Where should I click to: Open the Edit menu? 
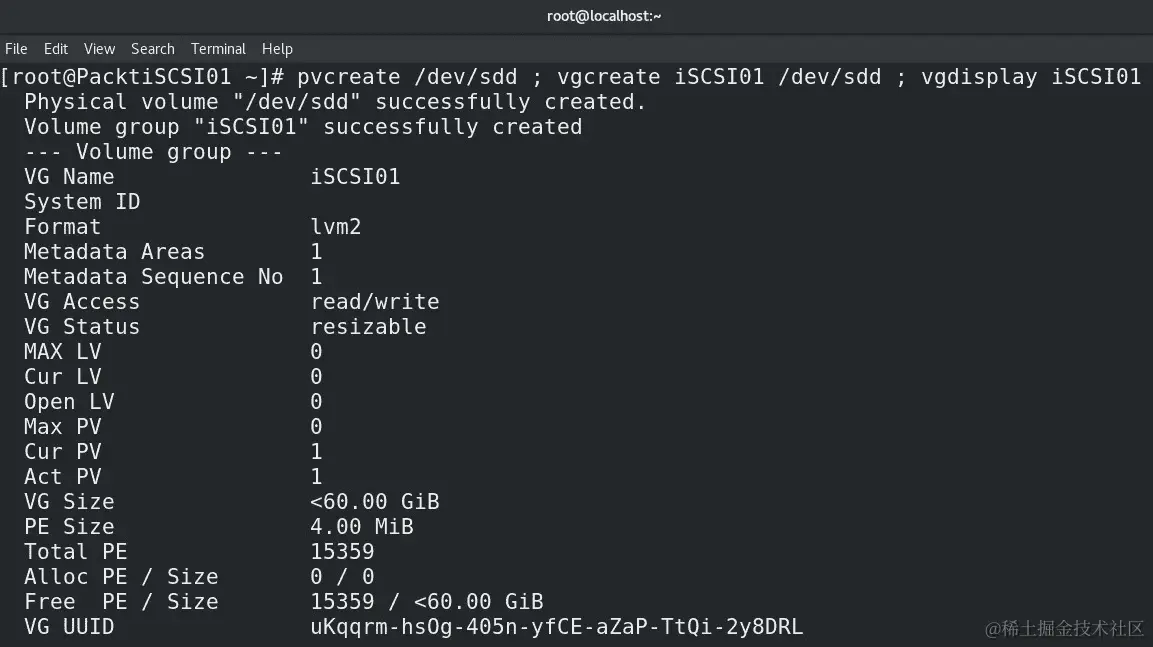[55, 48]
